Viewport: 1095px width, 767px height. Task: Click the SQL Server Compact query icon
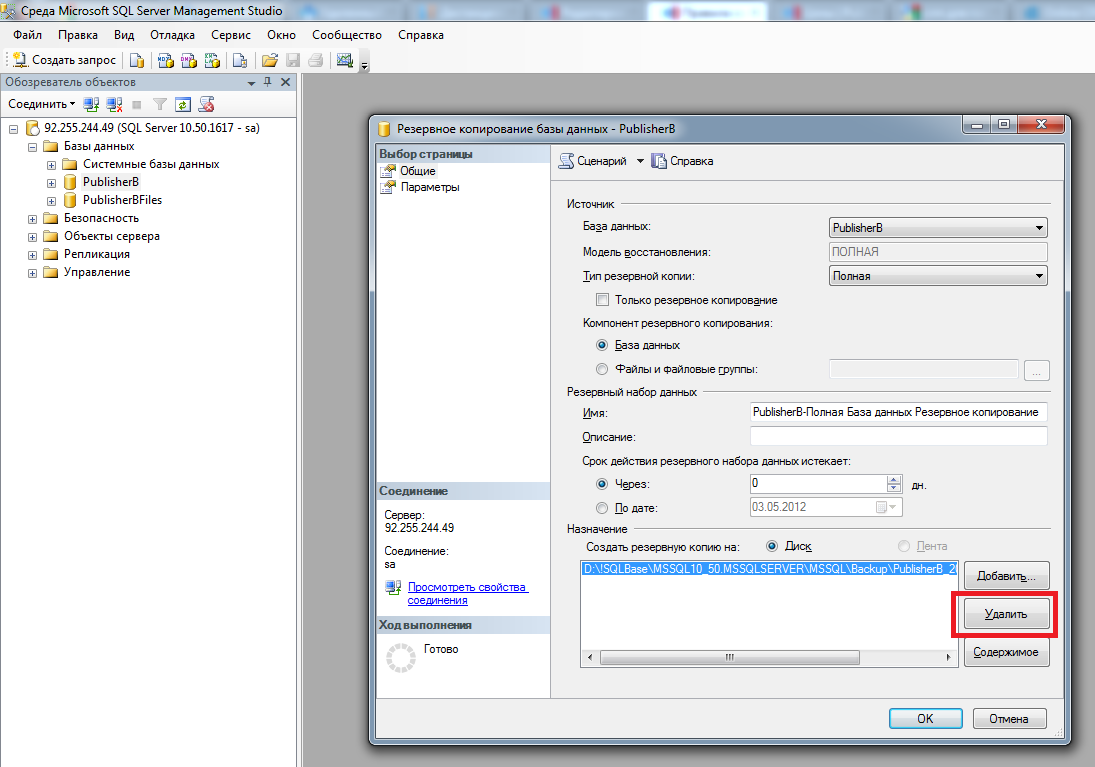tap(240, 61)
